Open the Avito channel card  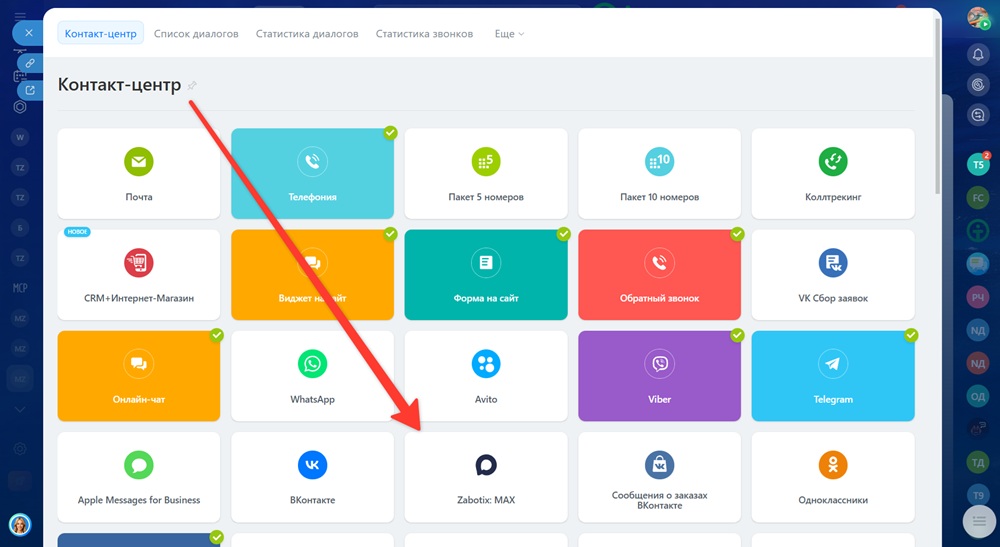tap(486, 376)
